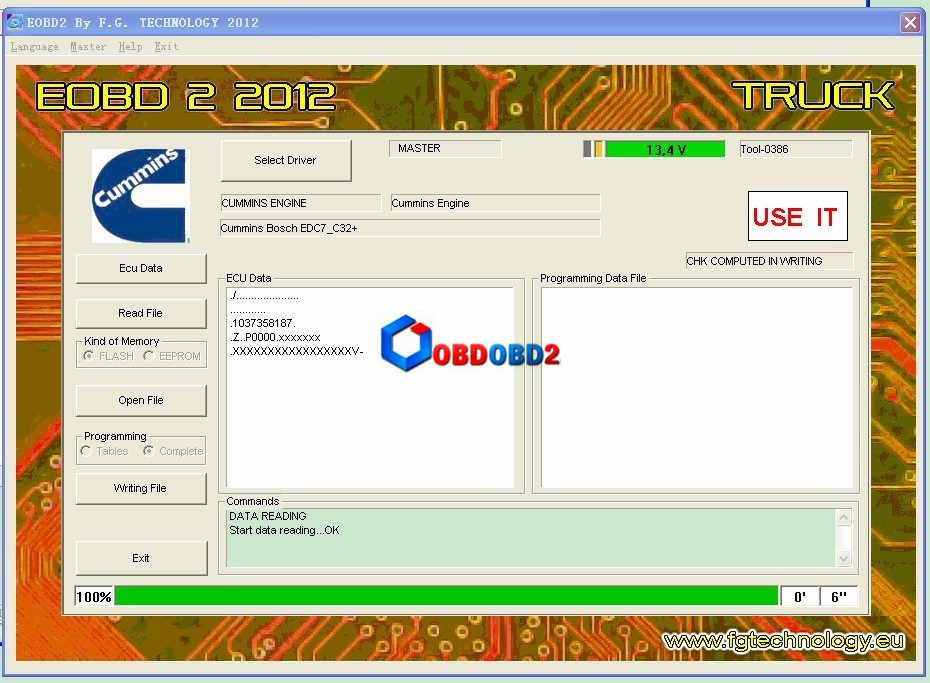Click the Cummins logo image
Viewport: 930px width, 683px height.
[139, 195]
